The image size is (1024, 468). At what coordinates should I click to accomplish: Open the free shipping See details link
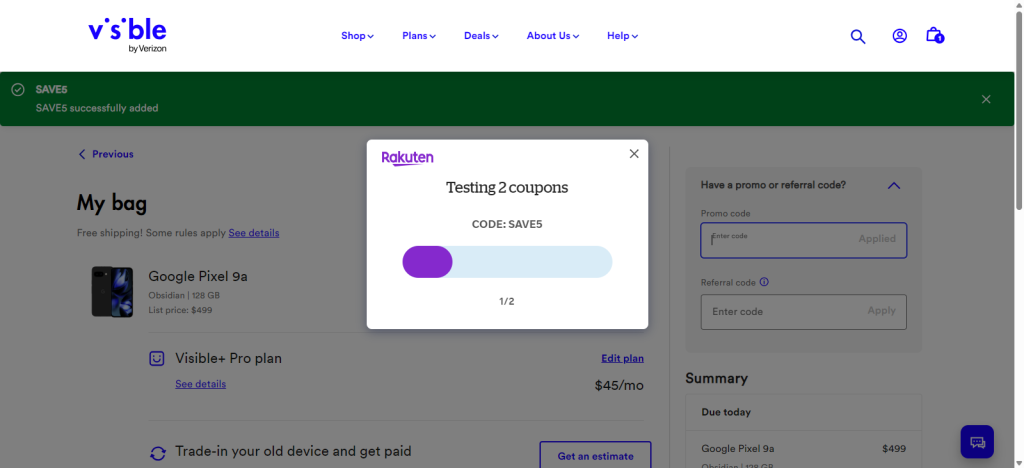click(253, 233)
